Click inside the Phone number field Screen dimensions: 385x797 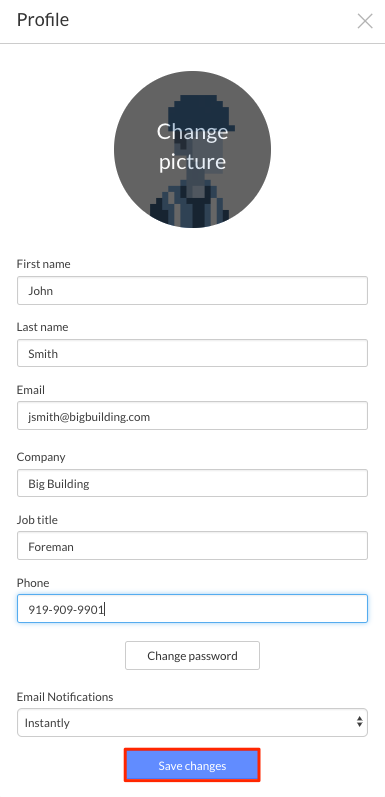coord(192,608)
